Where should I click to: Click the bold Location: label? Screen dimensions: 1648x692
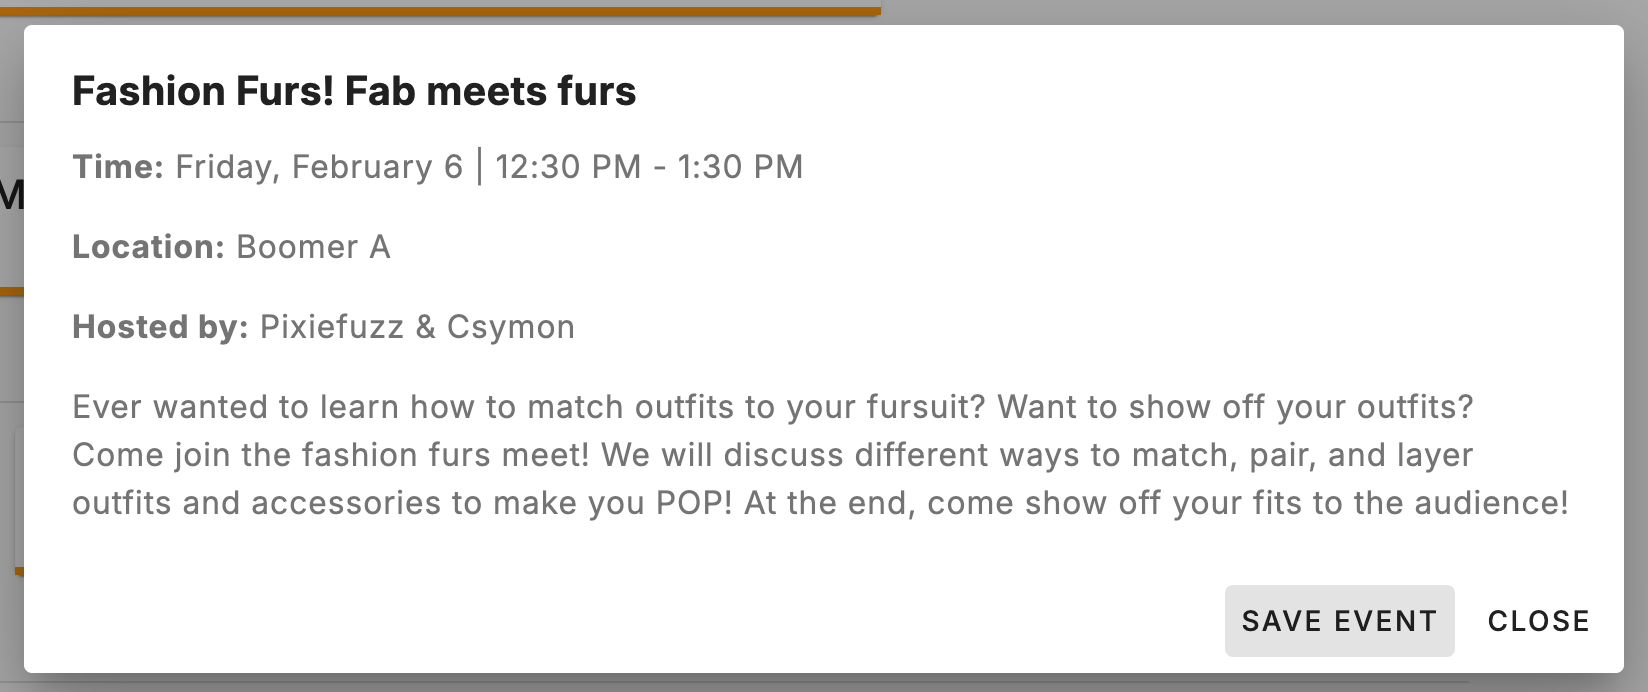point(148,247)
